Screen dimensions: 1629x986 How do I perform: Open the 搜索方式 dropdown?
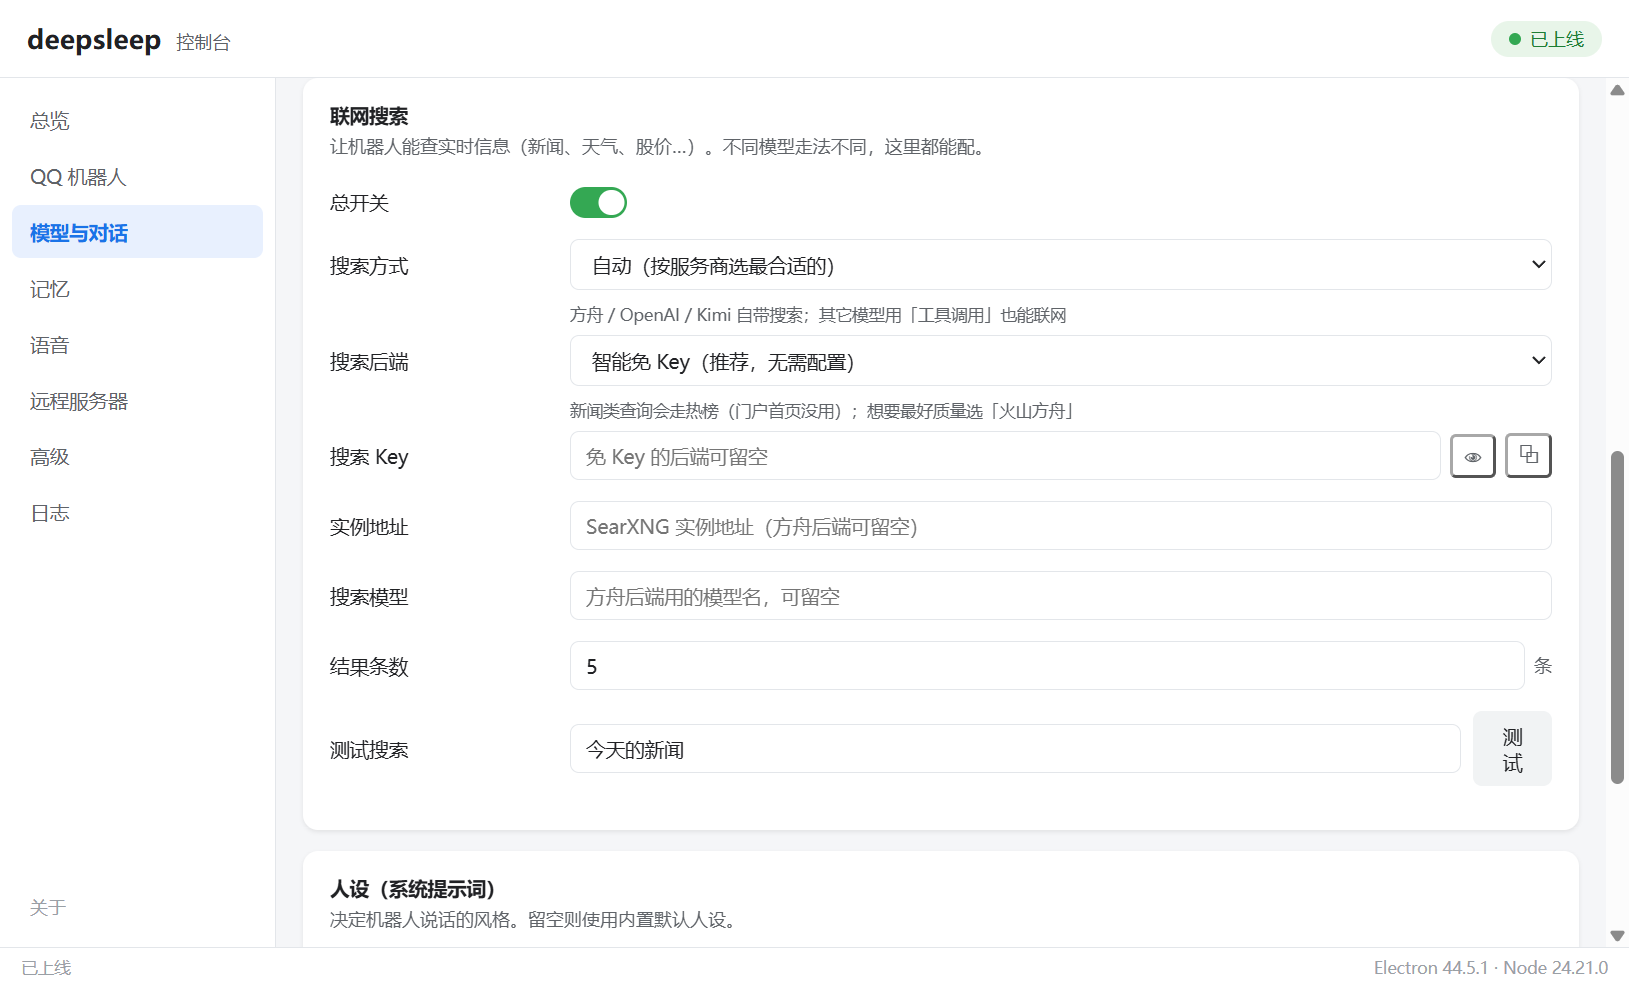pyautogui.click(x=1060, y=265)
